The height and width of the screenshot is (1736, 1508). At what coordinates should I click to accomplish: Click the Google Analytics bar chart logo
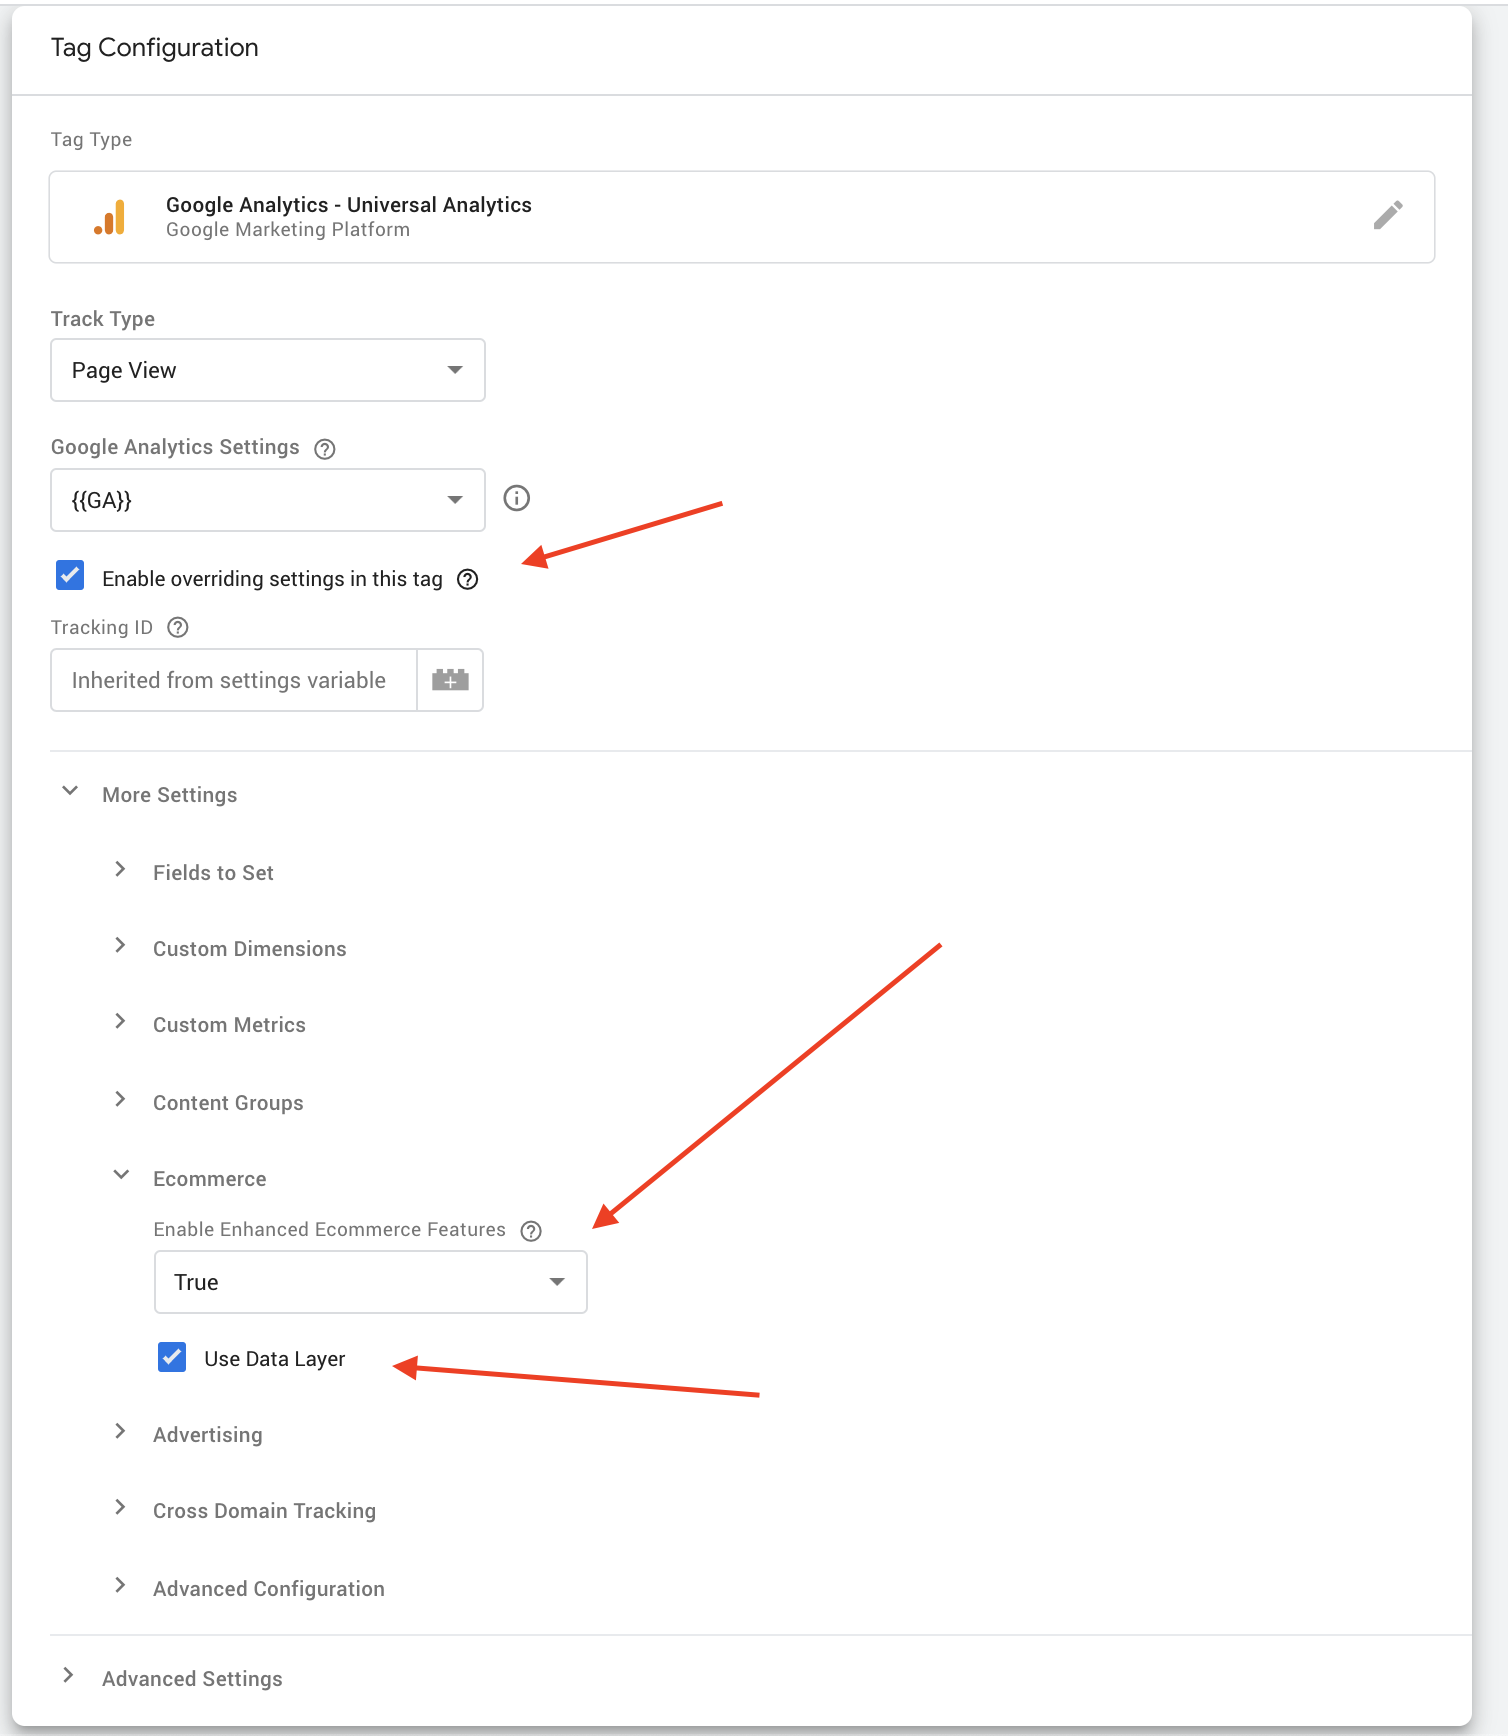tap(110, 217)
